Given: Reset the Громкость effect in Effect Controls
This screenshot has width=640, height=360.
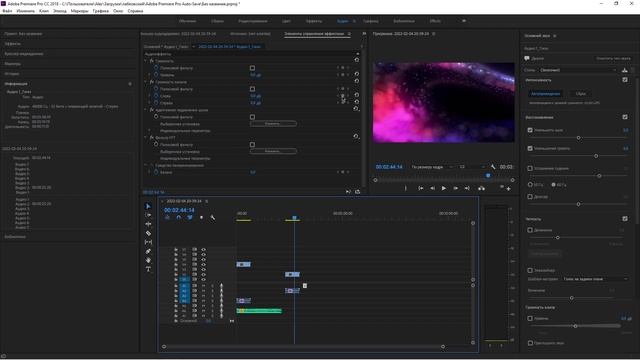Looking at the screenshot, I should [x=356, y=60].
